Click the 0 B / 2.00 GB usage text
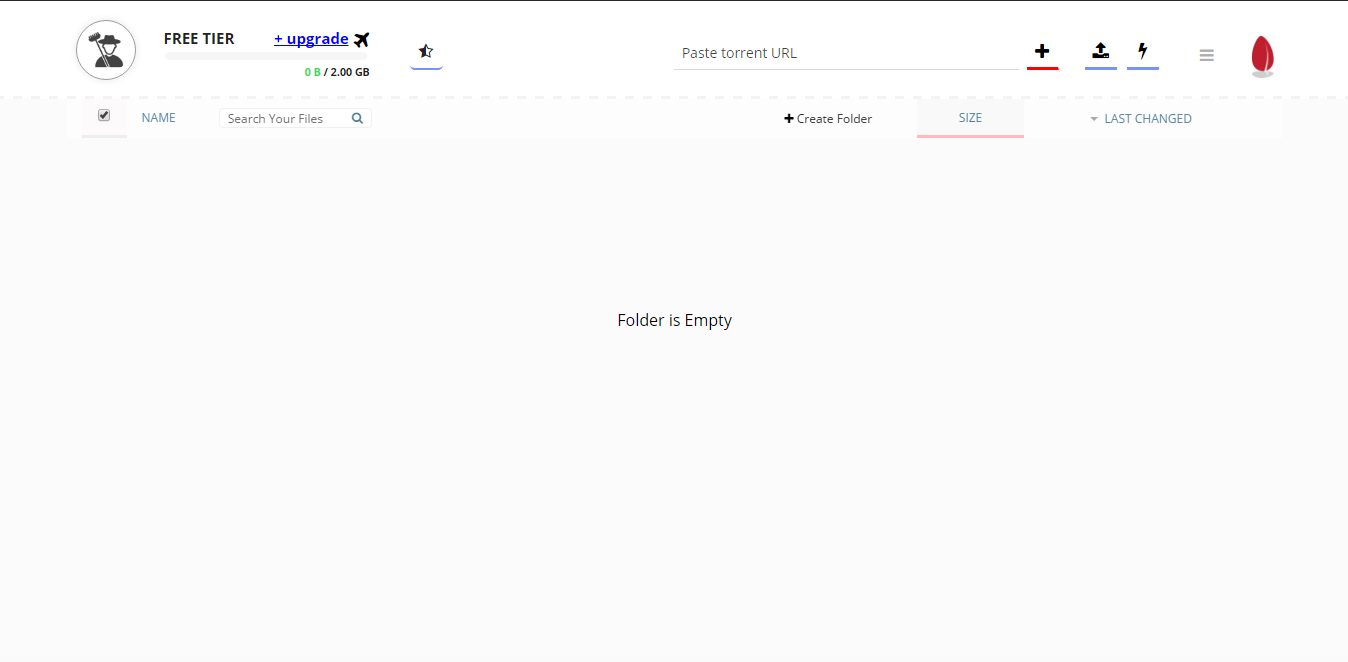The image size is (1348, 662). pyautogui.click(x=337, y=72)
